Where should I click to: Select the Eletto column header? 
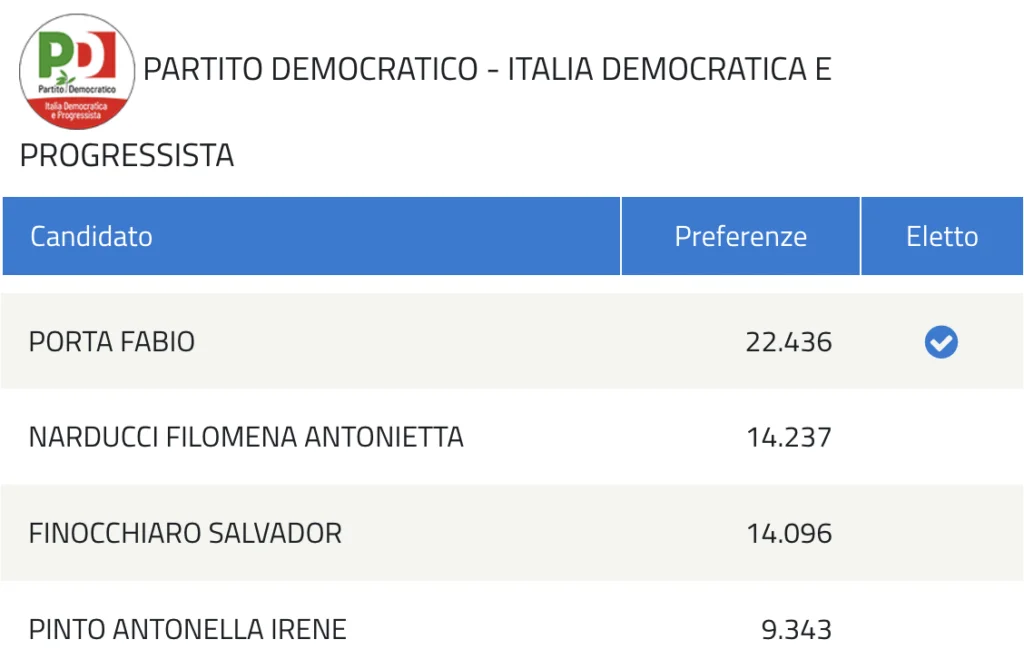pos(942,236)
